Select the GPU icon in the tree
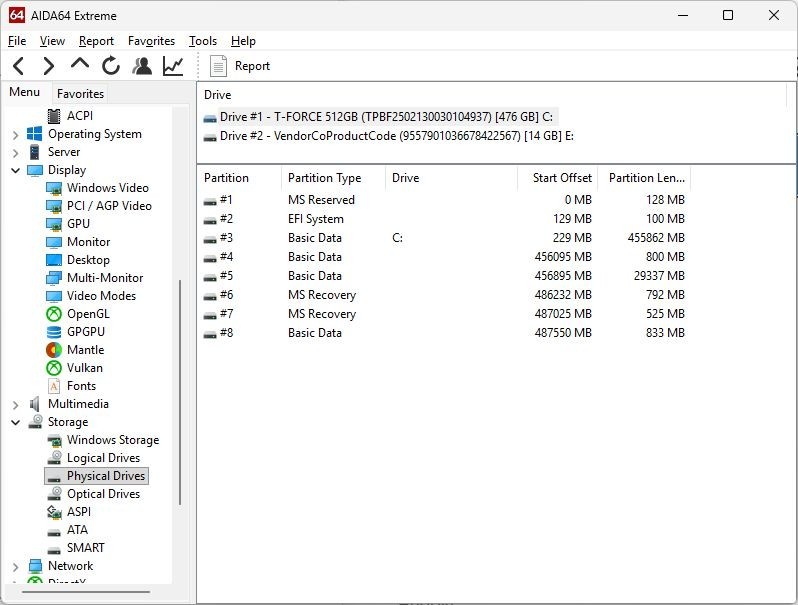This screenshot has width=798, height=605. click(54, 224)
